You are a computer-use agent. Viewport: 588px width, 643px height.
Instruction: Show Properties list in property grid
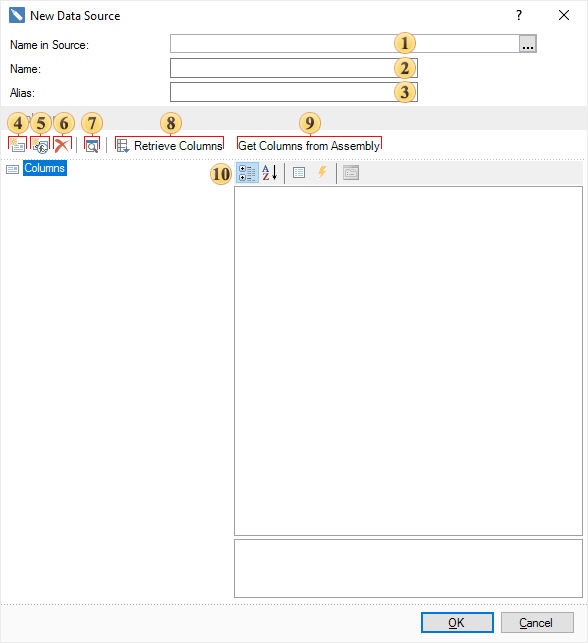[299, 173]
